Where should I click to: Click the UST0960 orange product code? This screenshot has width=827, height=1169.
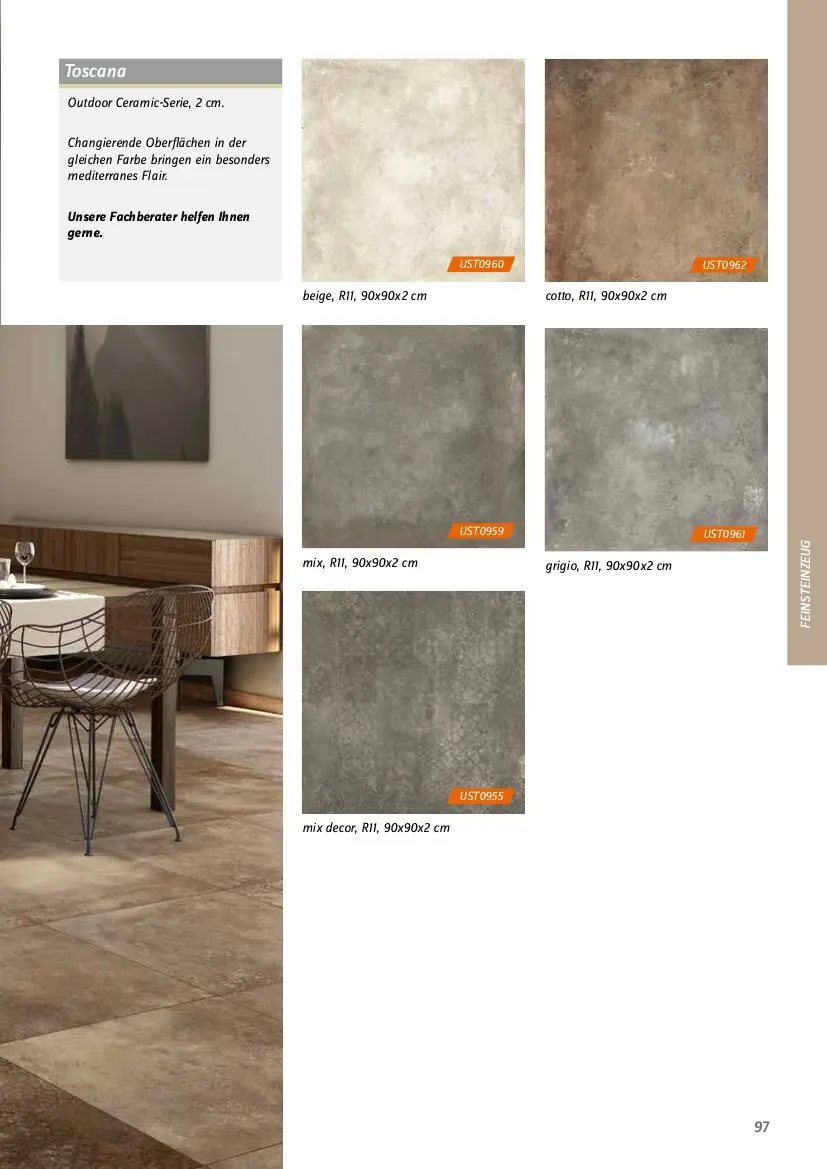[481, 264]
